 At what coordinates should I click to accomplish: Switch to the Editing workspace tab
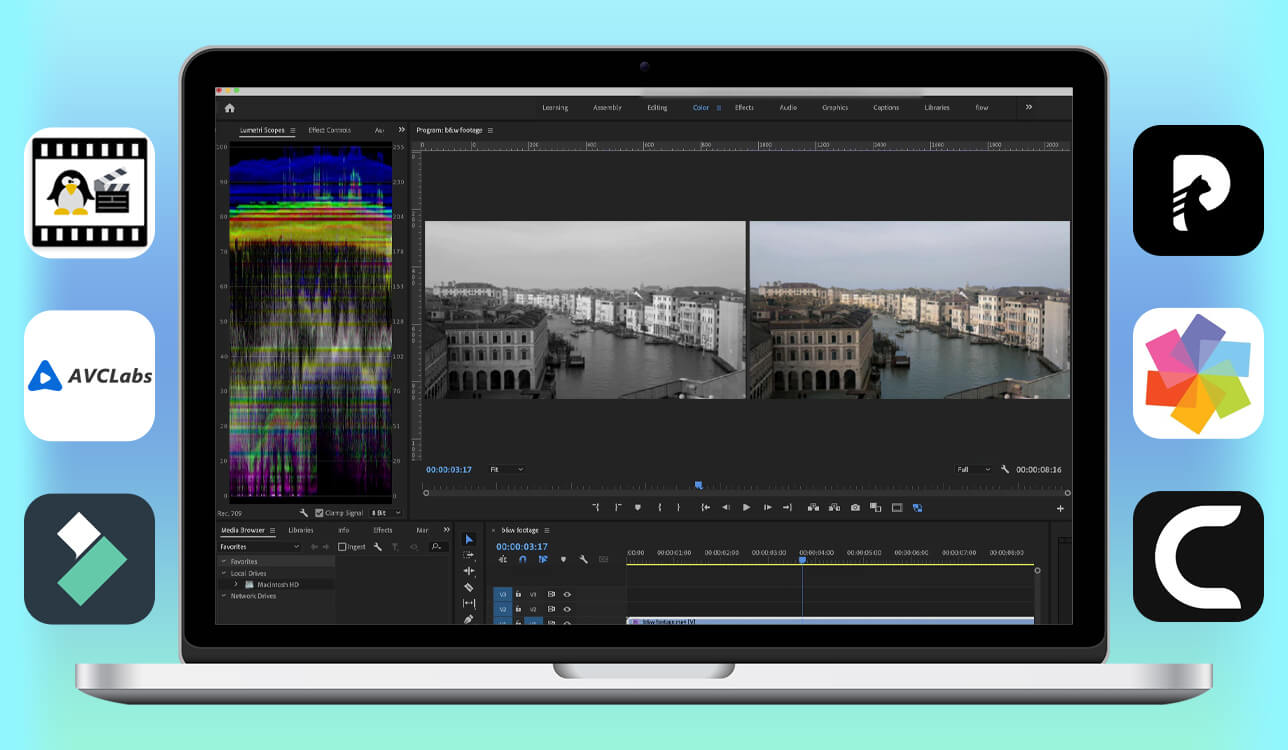pos(657,107)
